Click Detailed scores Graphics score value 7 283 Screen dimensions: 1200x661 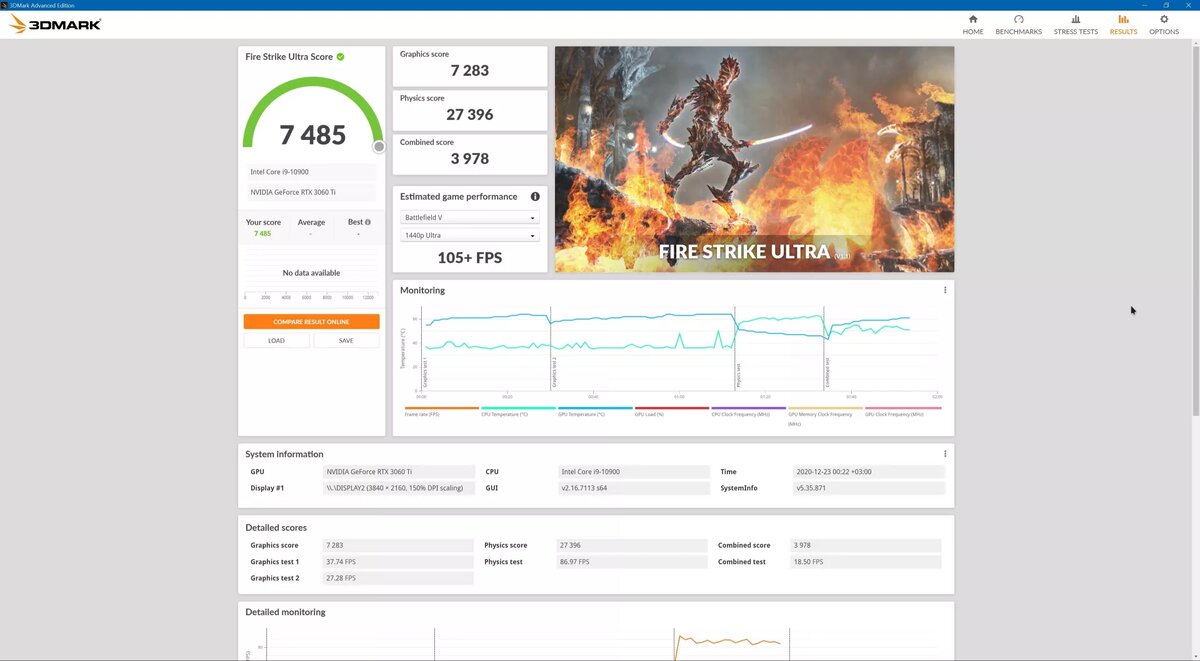tap(398, 546)
